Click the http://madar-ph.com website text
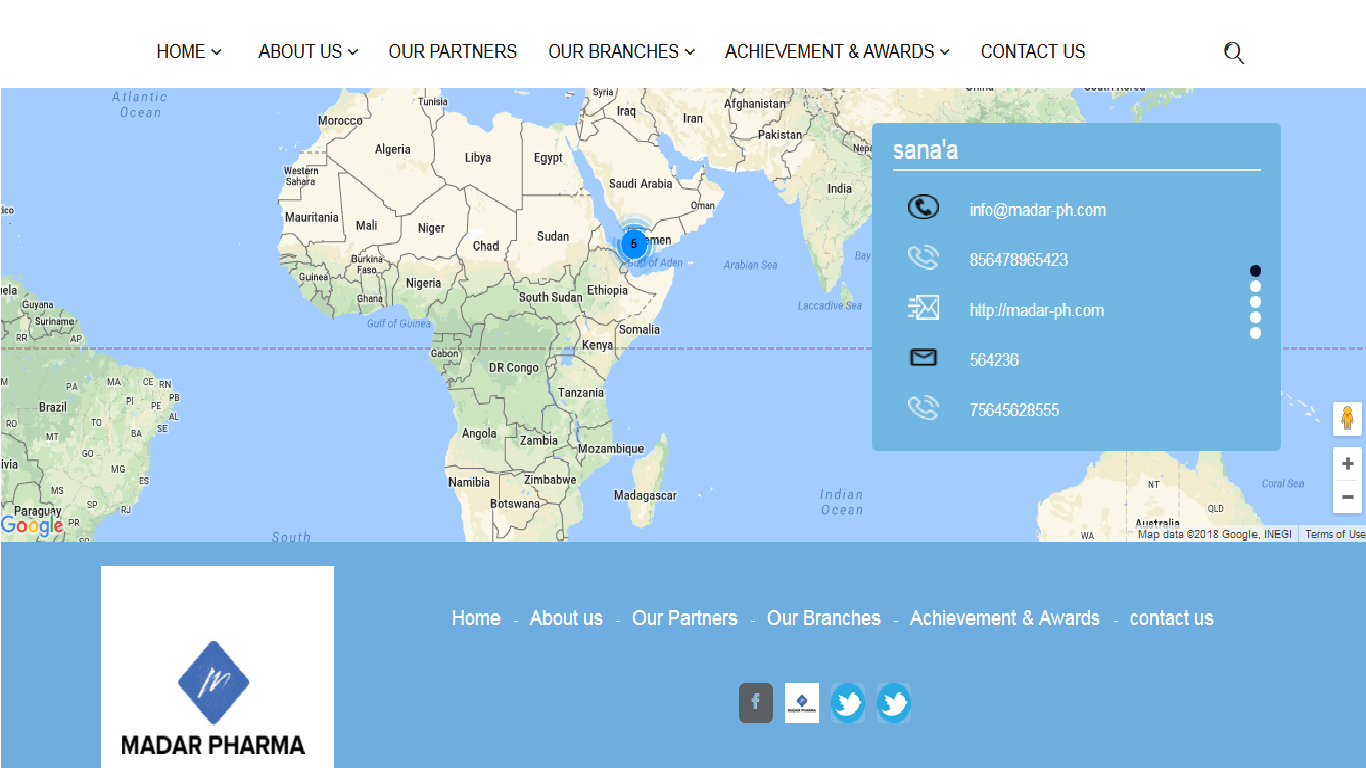Image resolution: width=1366 pixels, height=768 pixels. click(x=1037, y=310)
